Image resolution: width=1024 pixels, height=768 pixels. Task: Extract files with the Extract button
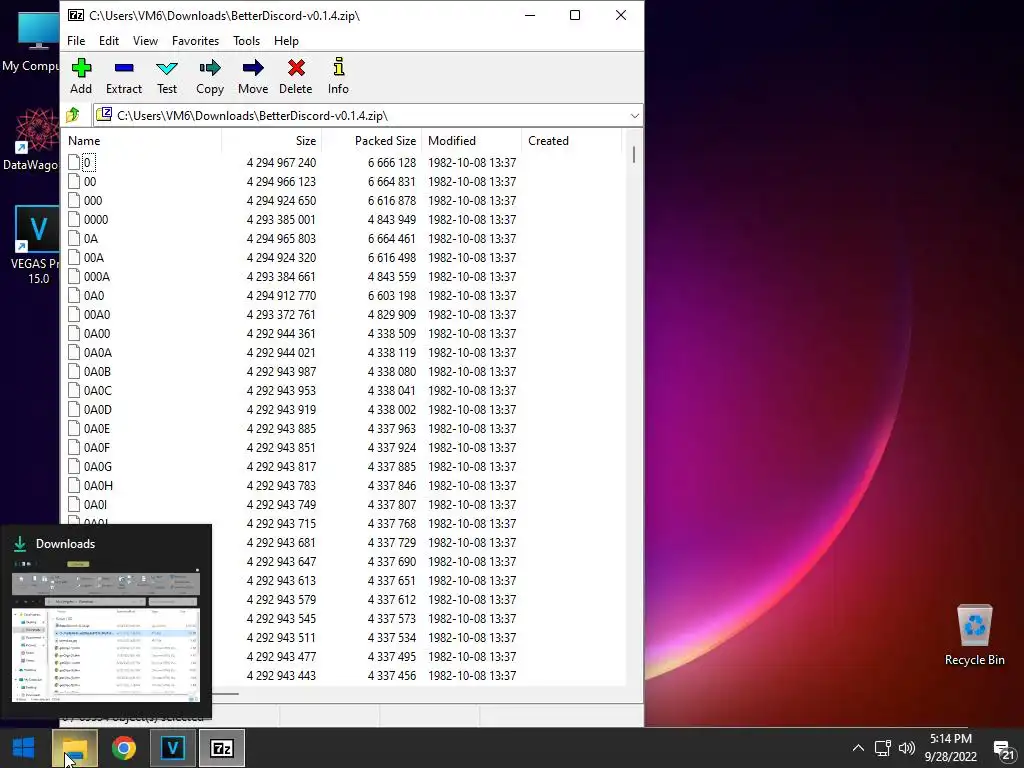click(x=123, y=76)
